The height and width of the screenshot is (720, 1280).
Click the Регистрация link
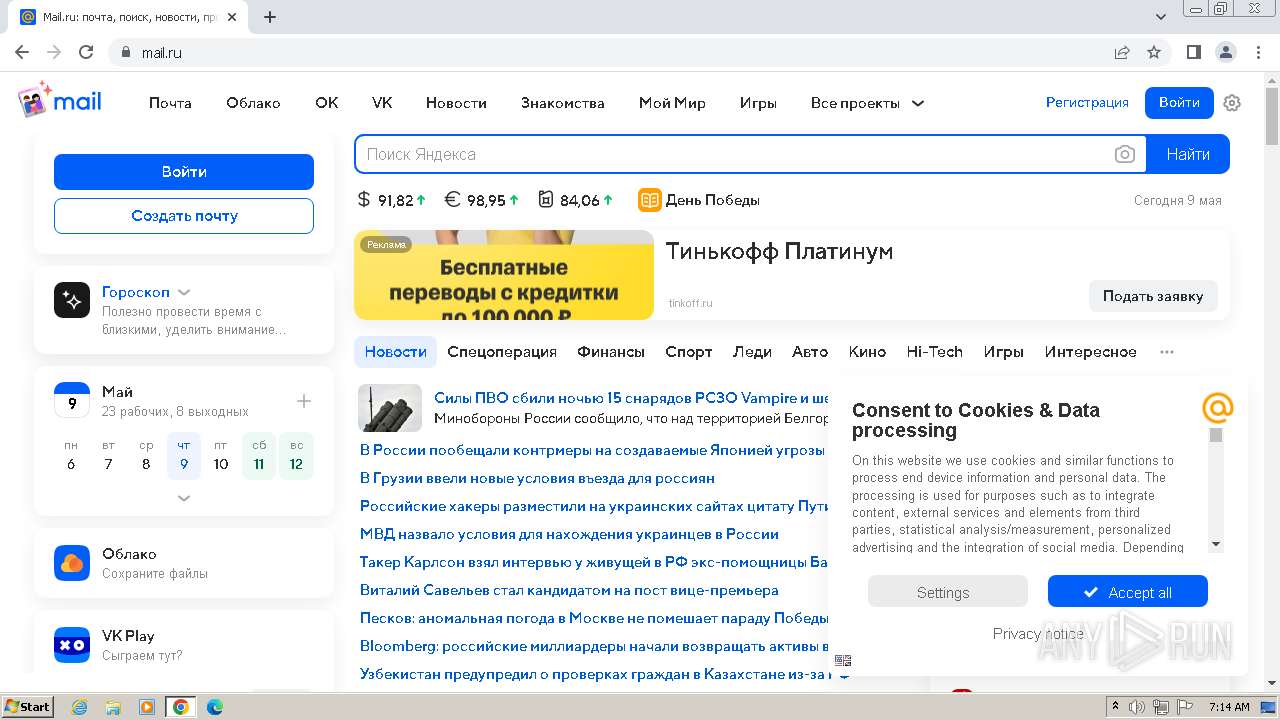tap(1087, 102)
